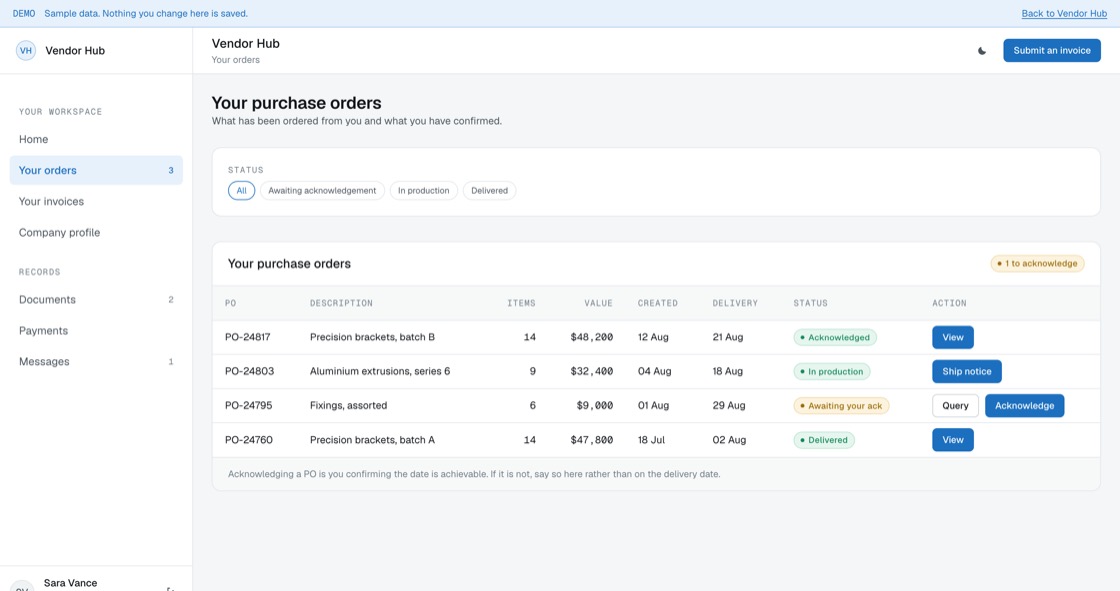Screen dimensions: 1120x591
Task: Click the Delivered pill on PO-24760 row
Action: pos(824,440)
